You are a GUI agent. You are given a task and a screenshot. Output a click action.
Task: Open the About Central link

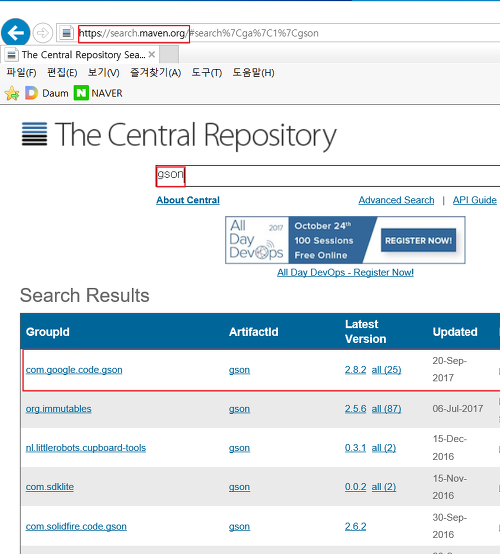[x=188, y=200]
